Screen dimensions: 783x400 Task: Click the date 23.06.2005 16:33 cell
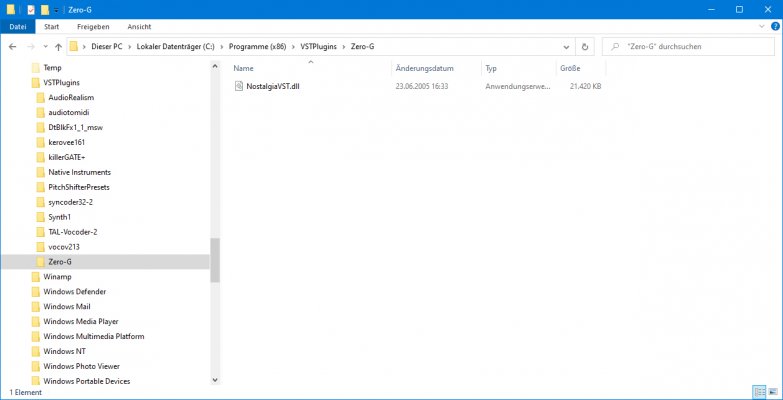421,86
